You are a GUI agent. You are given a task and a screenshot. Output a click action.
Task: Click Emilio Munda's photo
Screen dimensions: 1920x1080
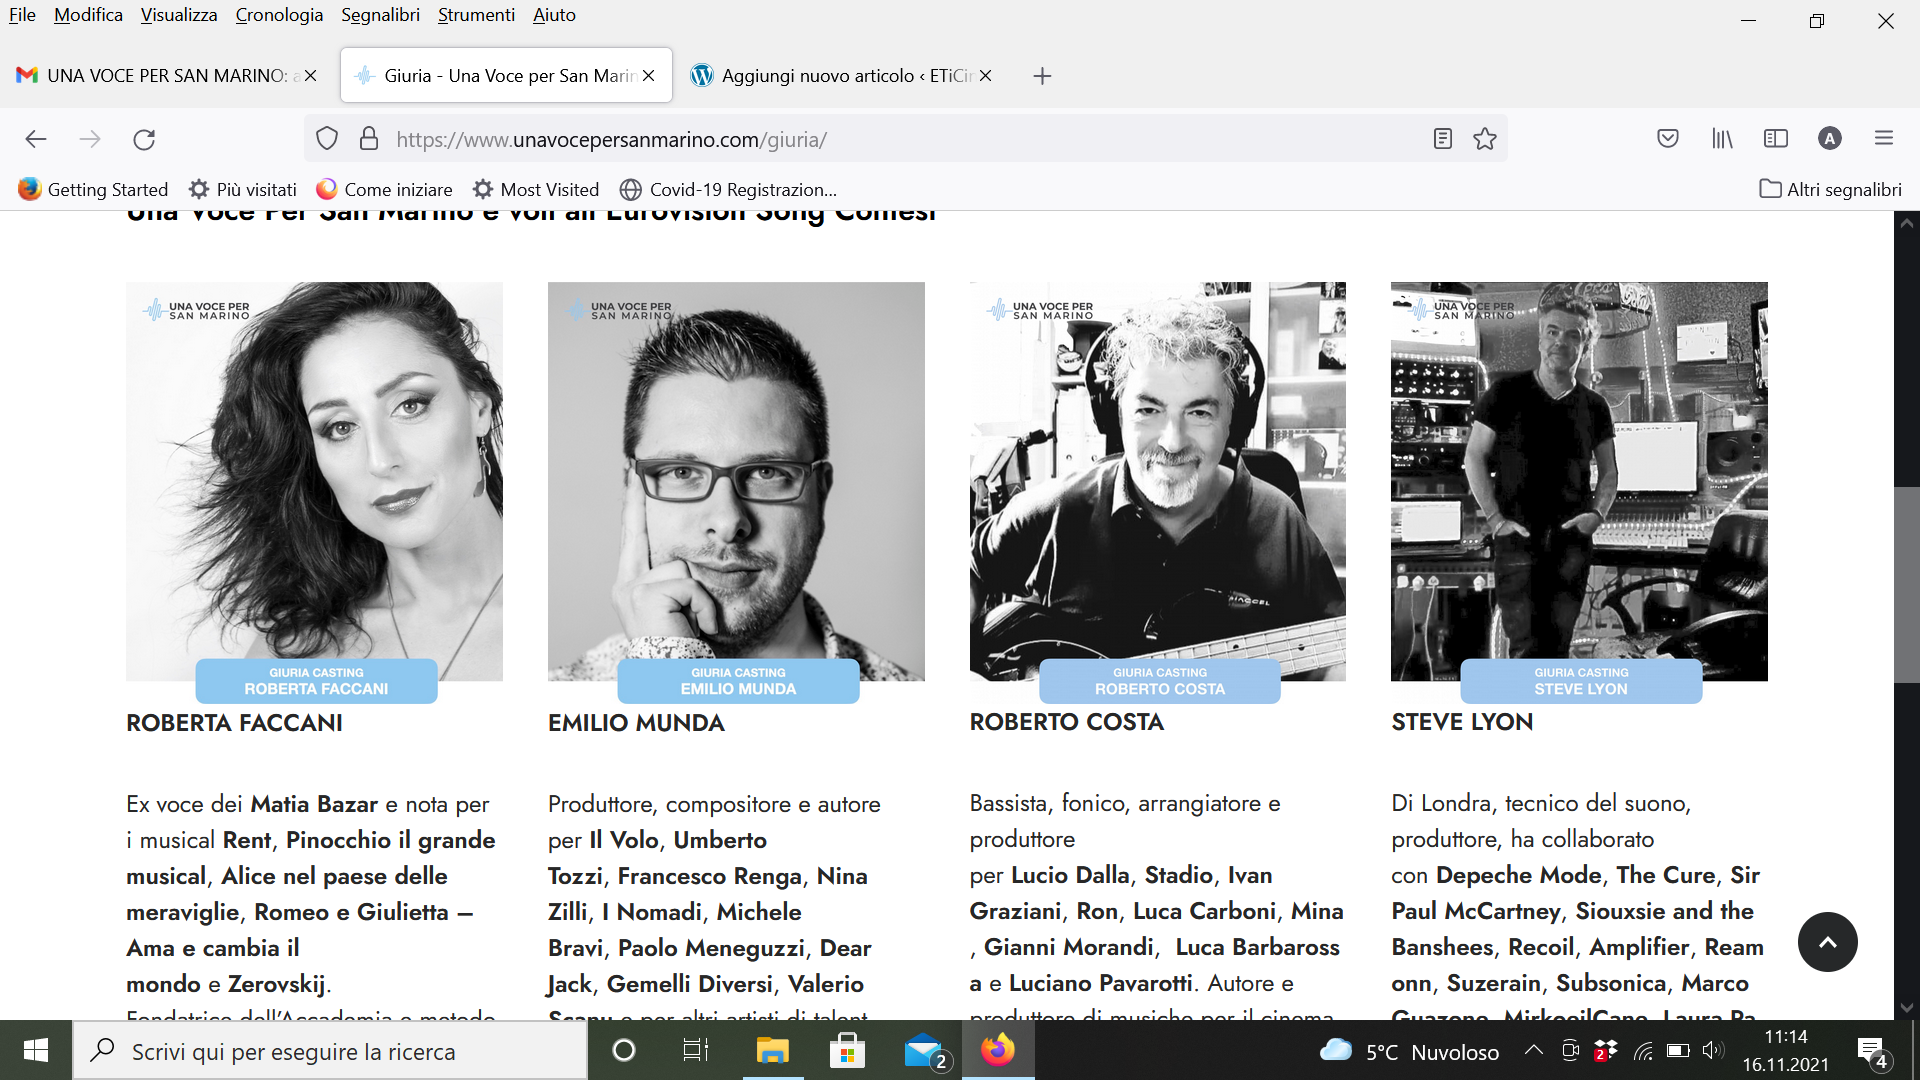point(736,481)
